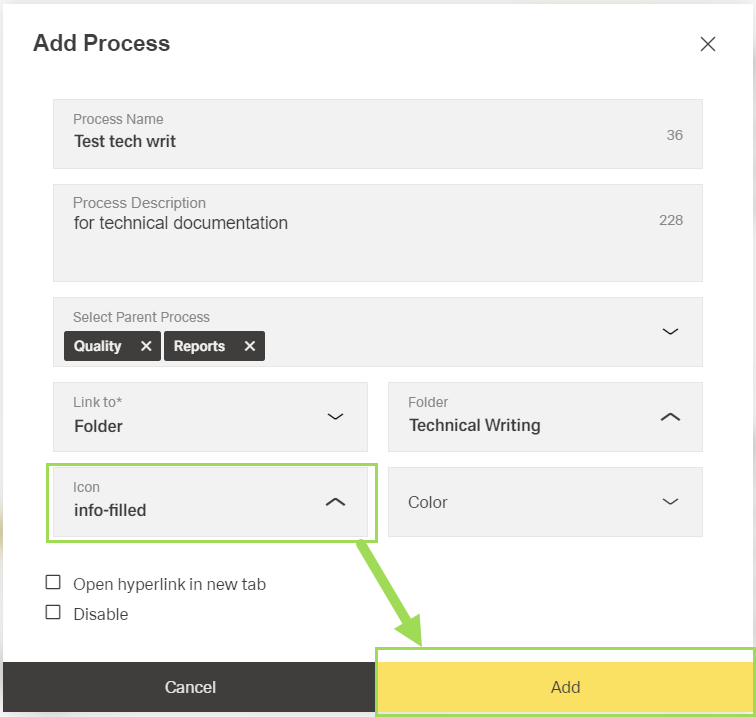756x717 pixels.
Task: Remove the Reports parent process tag
Action: (250, 346)
